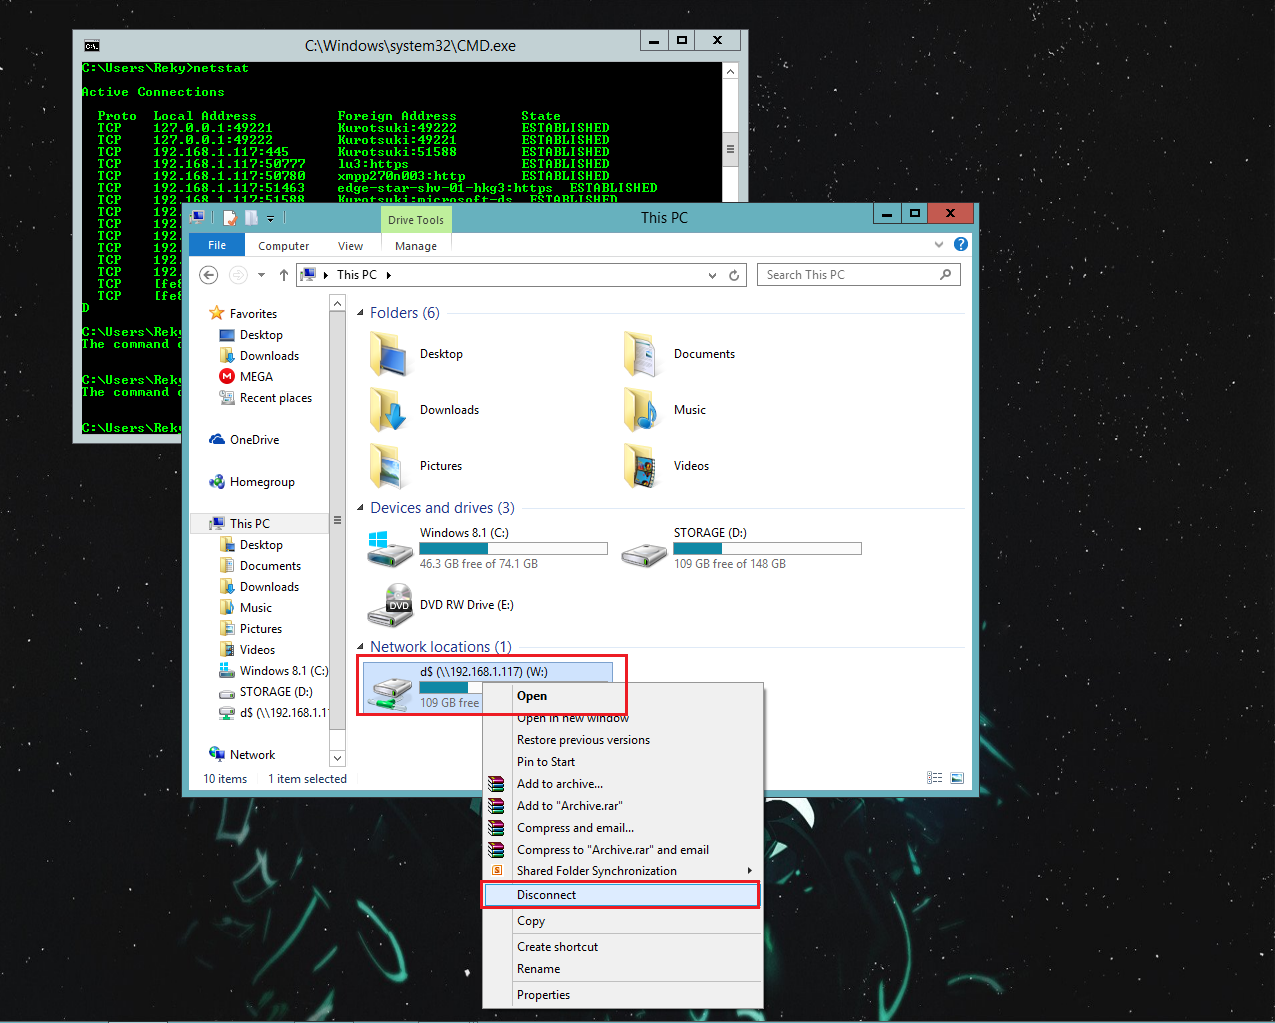Select the Downloads folder icon in Folders

point(389,410)
